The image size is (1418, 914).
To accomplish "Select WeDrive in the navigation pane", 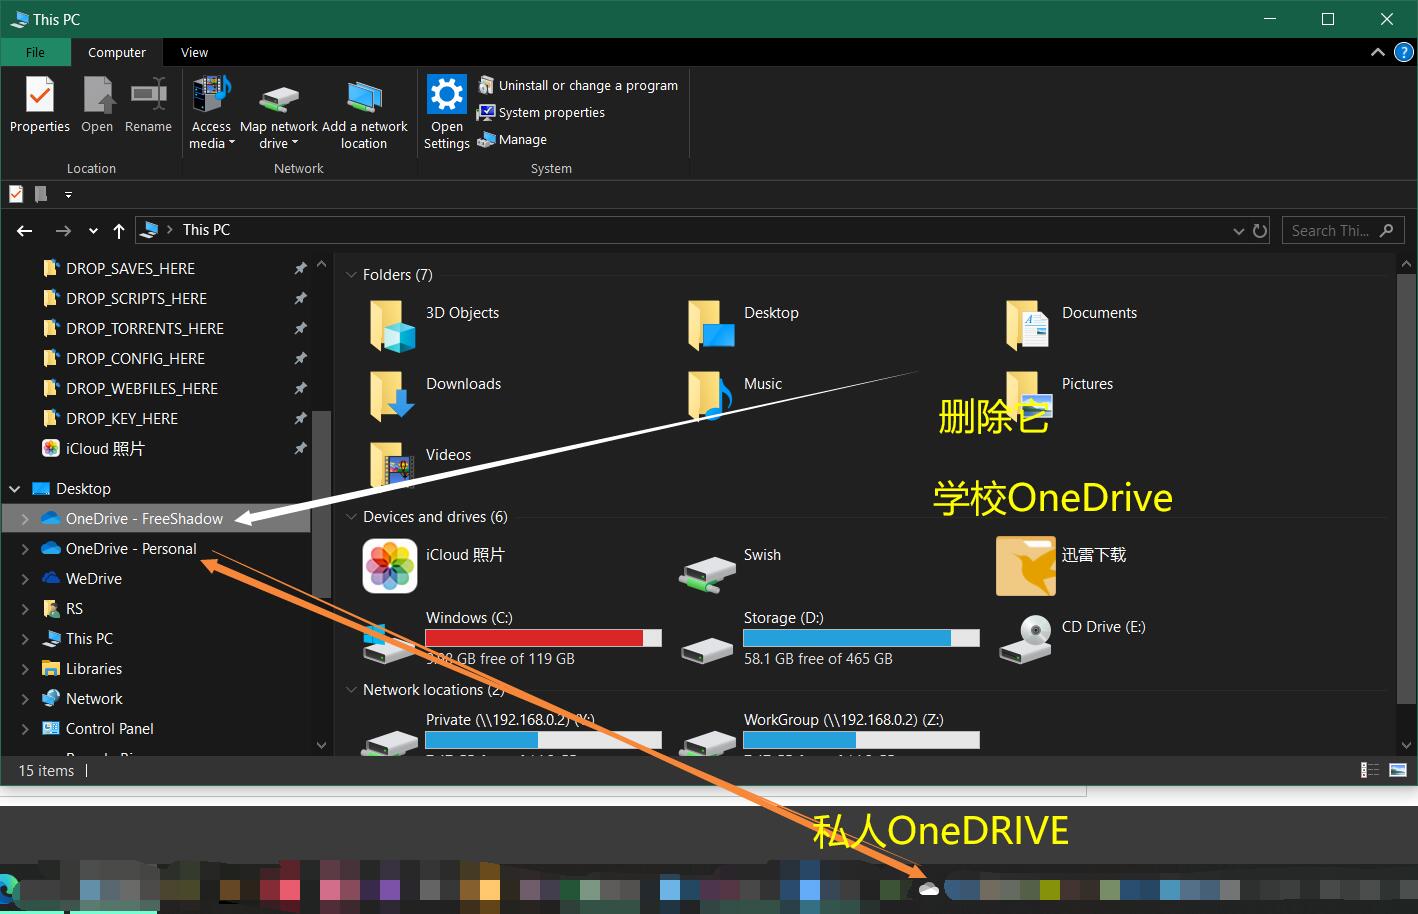I will click(x=93, y=578).
